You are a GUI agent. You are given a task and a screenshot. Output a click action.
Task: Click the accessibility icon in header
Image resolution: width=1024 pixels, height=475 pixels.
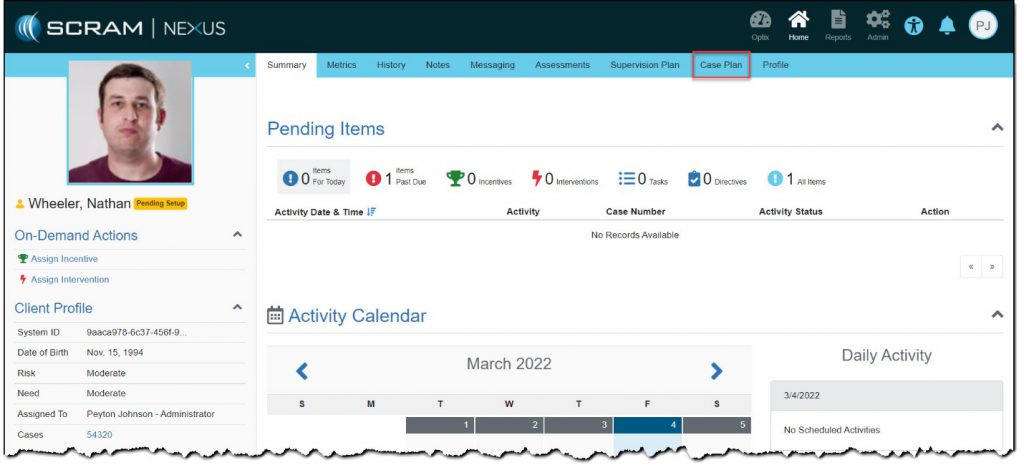pos(914,26)
